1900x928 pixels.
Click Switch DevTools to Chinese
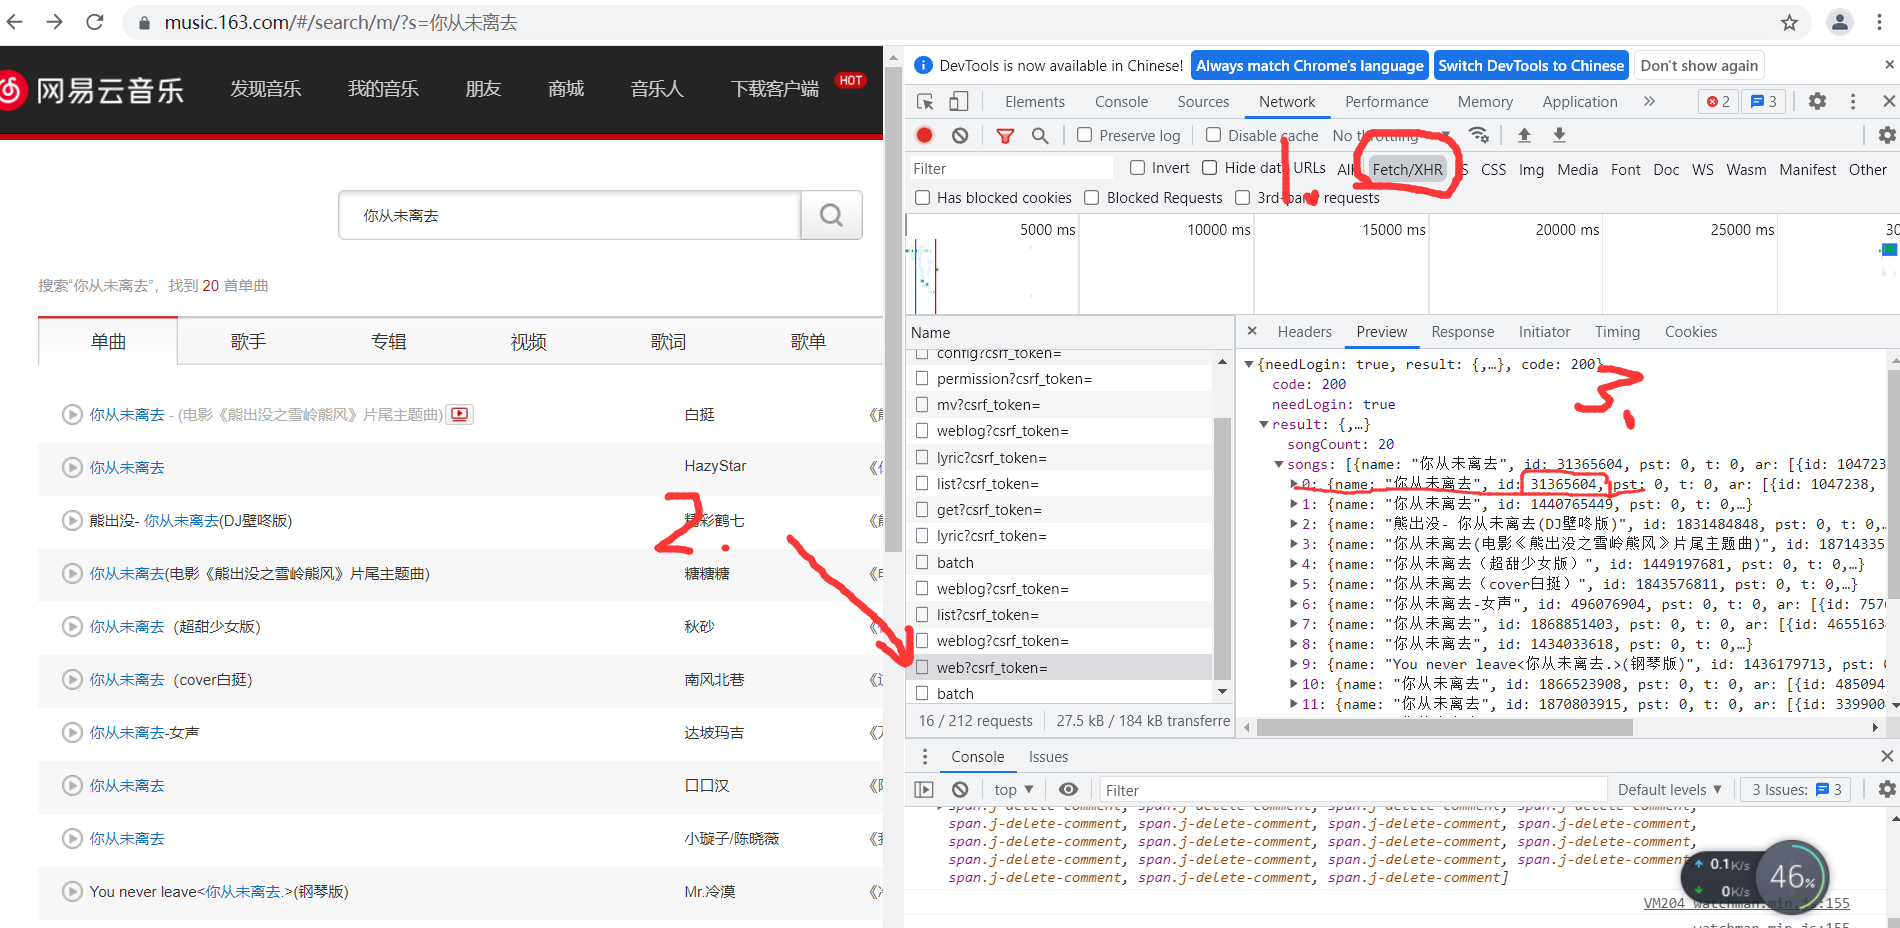1531,66
